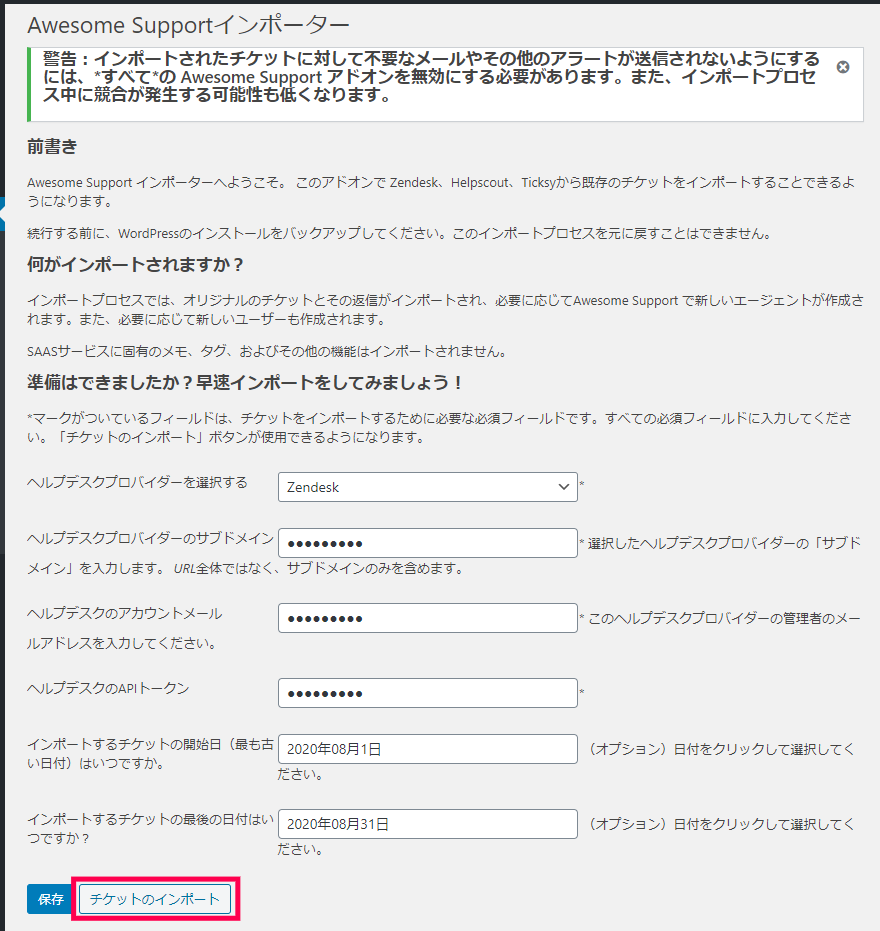
Task: Click the チケットのインポート button
Action: [x=155, y=899]
